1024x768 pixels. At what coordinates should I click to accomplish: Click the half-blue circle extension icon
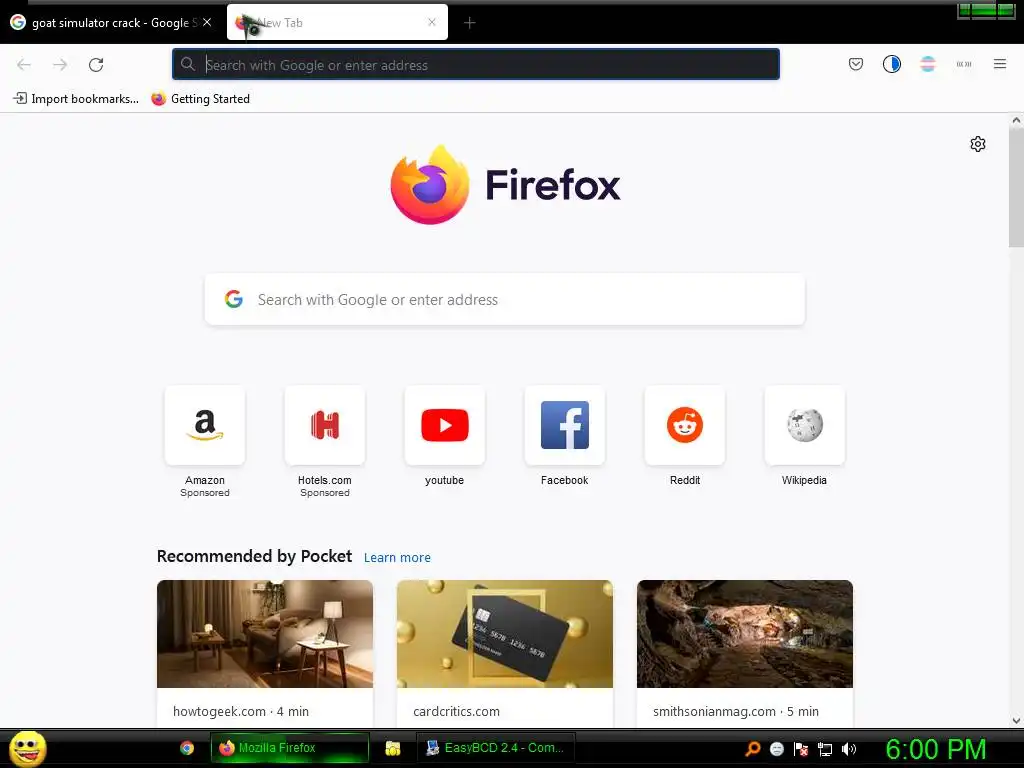tap(891, 64)
